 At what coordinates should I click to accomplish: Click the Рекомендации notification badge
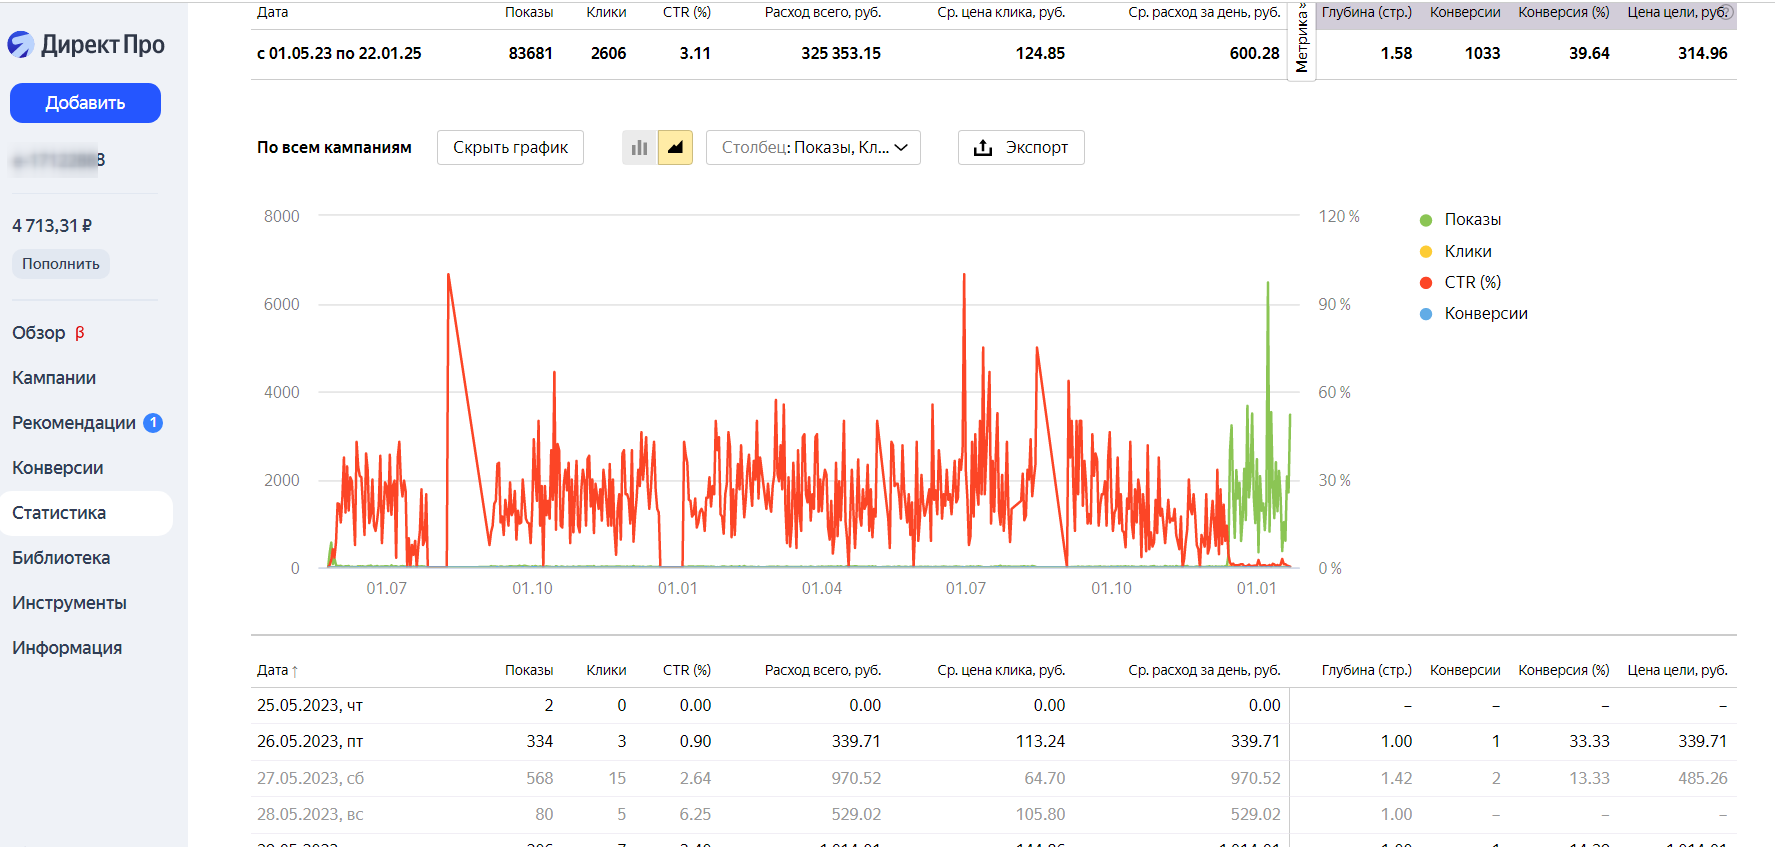(x=153, y=423)
